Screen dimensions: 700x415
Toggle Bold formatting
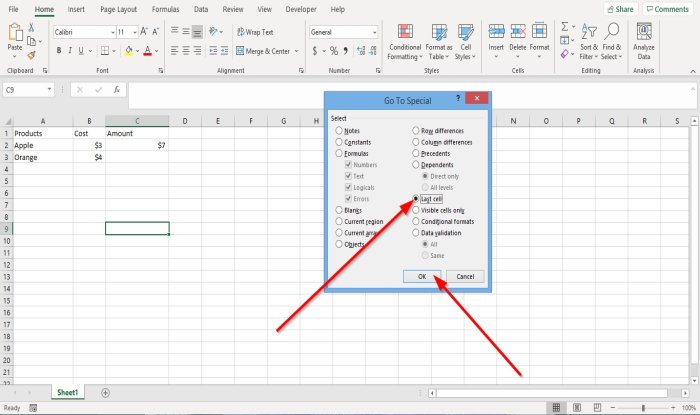point(59,51)
